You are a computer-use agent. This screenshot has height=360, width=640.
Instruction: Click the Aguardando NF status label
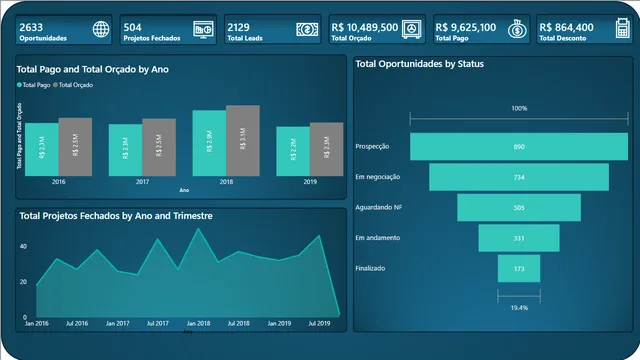[379, 207]
